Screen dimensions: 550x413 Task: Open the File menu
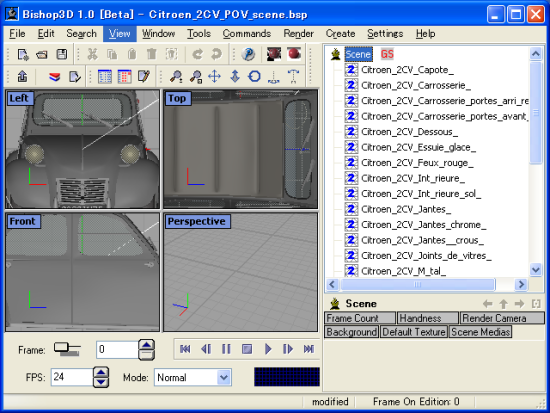pyautogui.click(x=17, y=34)
